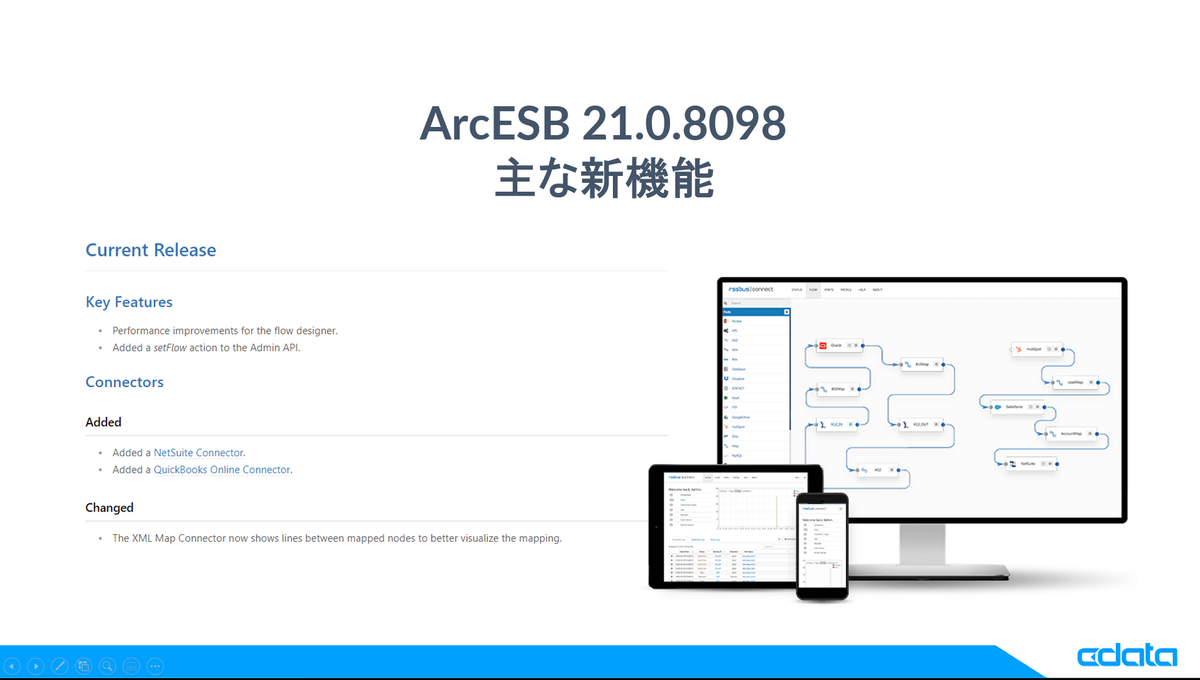Click the flow designer performance bullet
Viewport: 1200px width, 680px height.
(225, 330)
